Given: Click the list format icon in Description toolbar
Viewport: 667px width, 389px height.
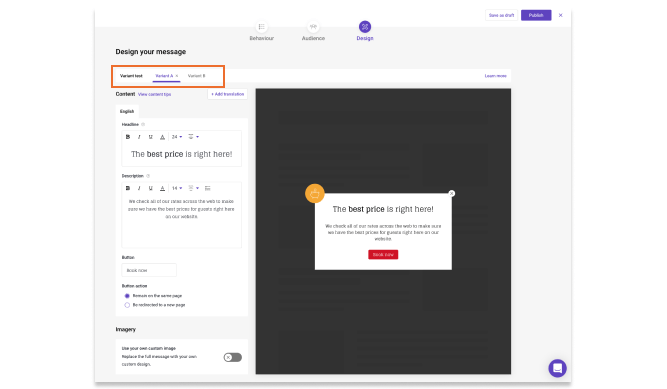Looking at the screenshot, I should point(208,188).
